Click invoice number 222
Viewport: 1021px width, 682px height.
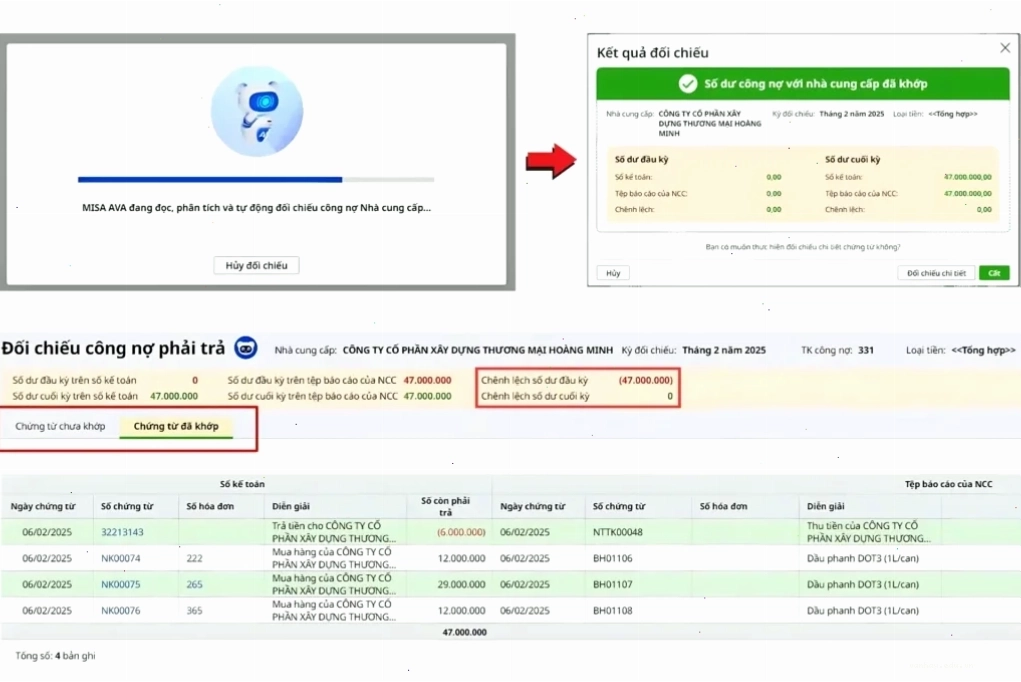pyautogui.click(x=194, y=558)
